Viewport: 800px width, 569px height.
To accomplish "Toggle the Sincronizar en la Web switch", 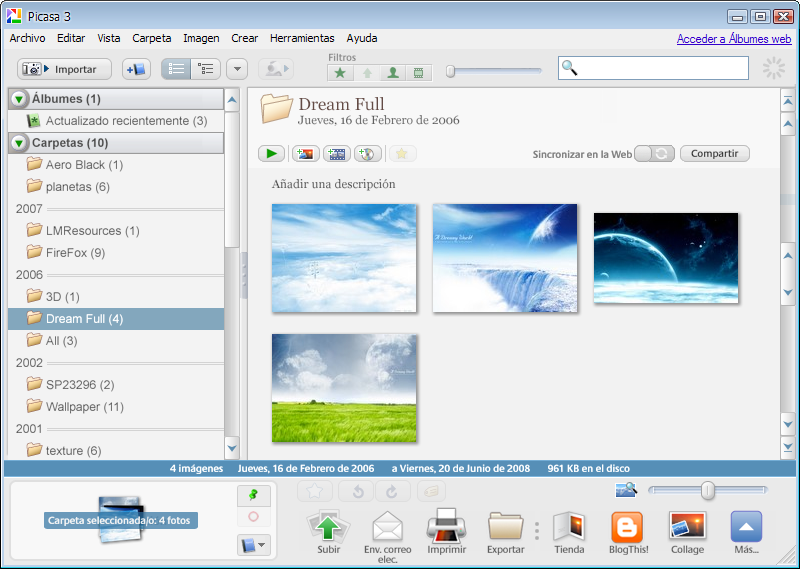I will click(x=655, y=153).
